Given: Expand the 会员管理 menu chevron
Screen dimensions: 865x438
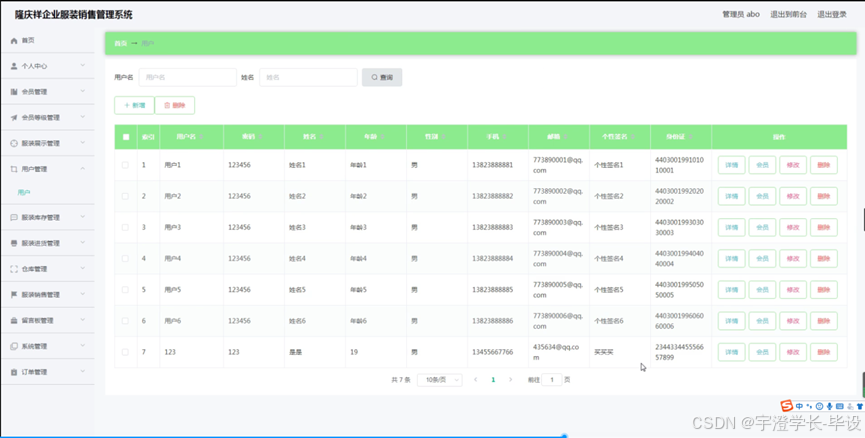Looking at the screenshot, I should click(x=83, y=91).
